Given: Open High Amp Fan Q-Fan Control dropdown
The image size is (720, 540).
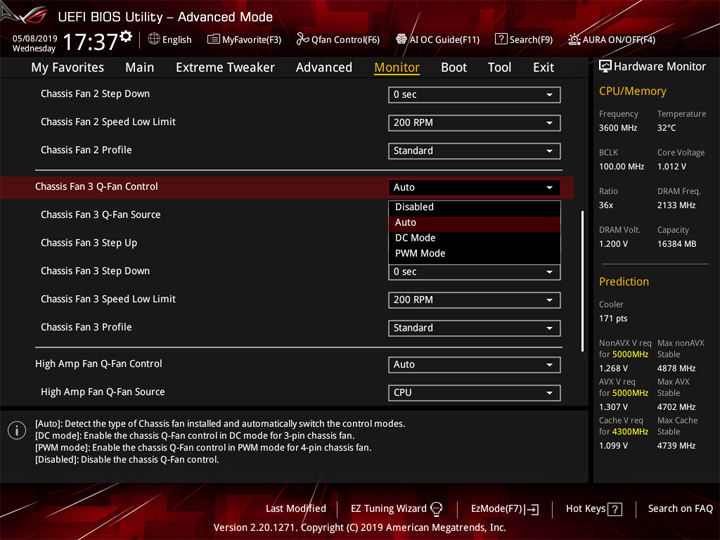Looking at the screenshot, I should pos(474,365).
